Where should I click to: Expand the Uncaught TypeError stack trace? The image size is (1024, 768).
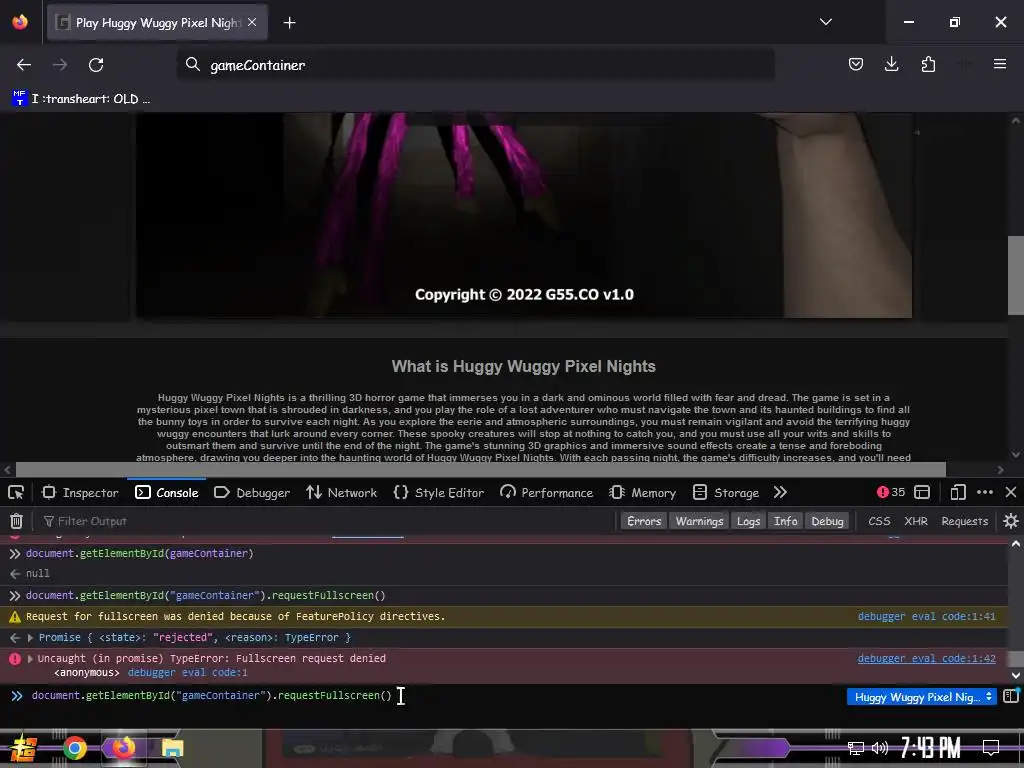pyautogui.click(x=30, y=658)
